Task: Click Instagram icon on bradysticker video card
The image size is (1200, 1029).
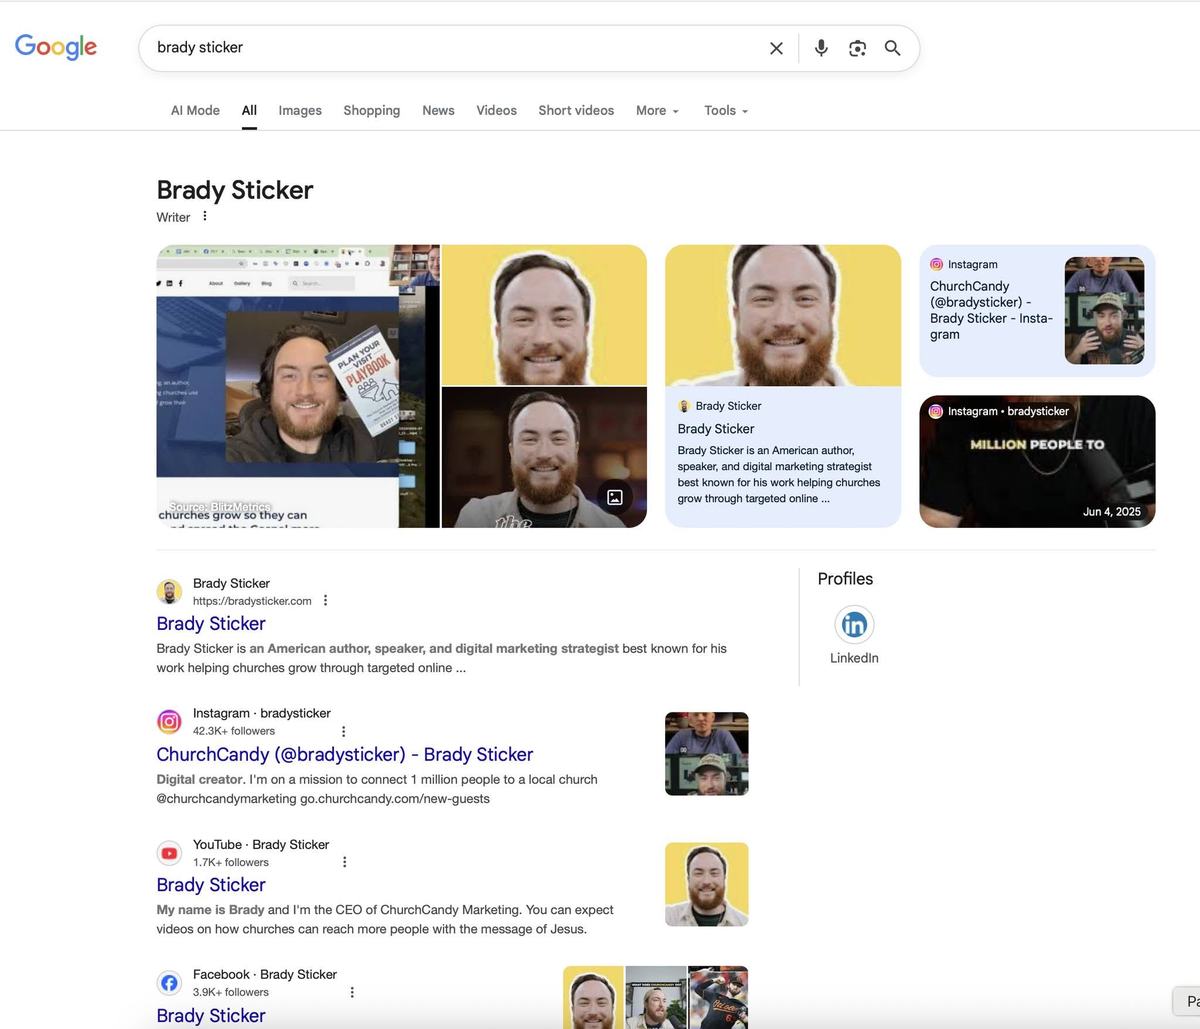Action: coord(936,411)
